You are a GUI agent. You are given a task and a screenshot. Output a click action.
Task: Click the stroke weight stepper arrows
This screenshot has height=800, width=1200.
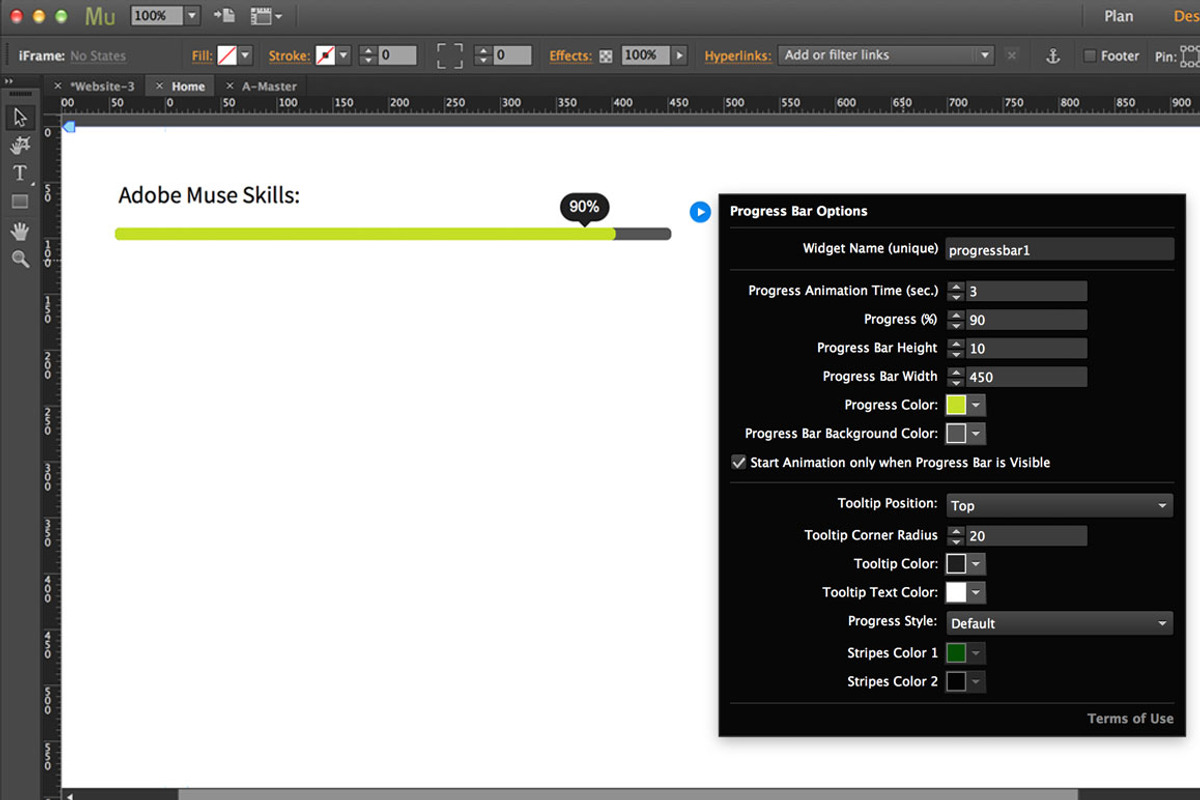367,56
